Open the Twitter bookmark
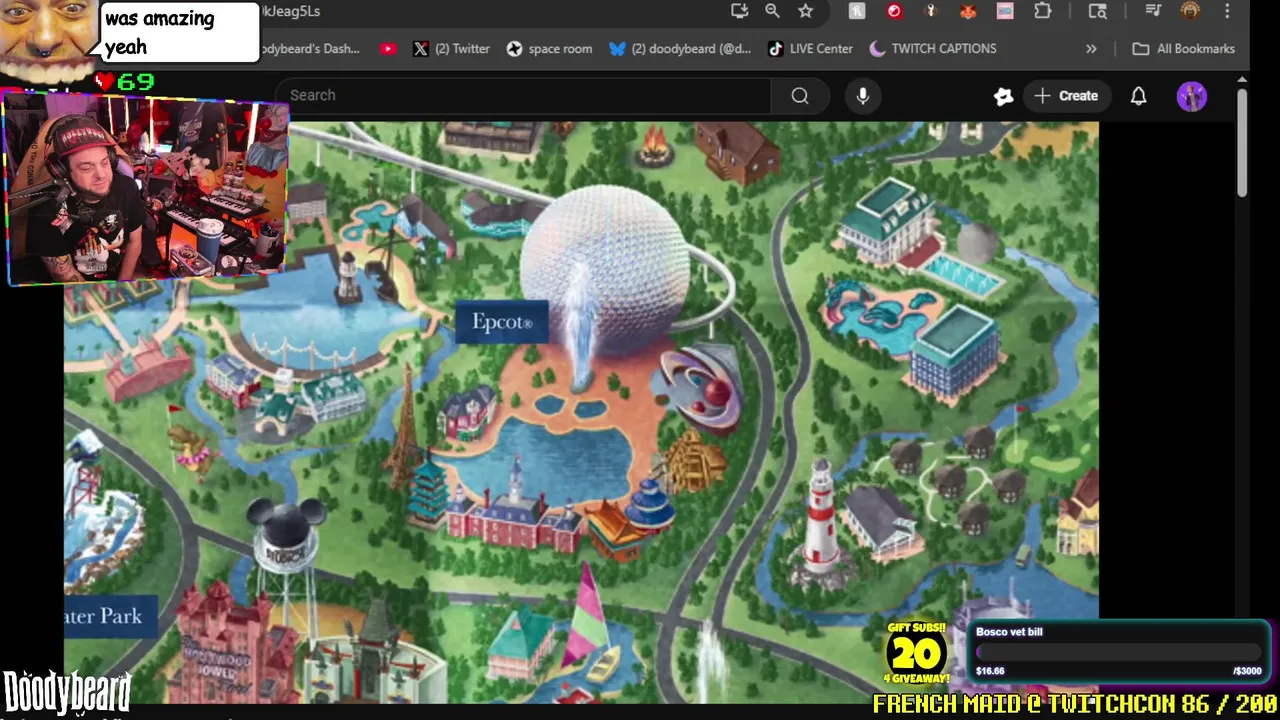 point(451,48)
